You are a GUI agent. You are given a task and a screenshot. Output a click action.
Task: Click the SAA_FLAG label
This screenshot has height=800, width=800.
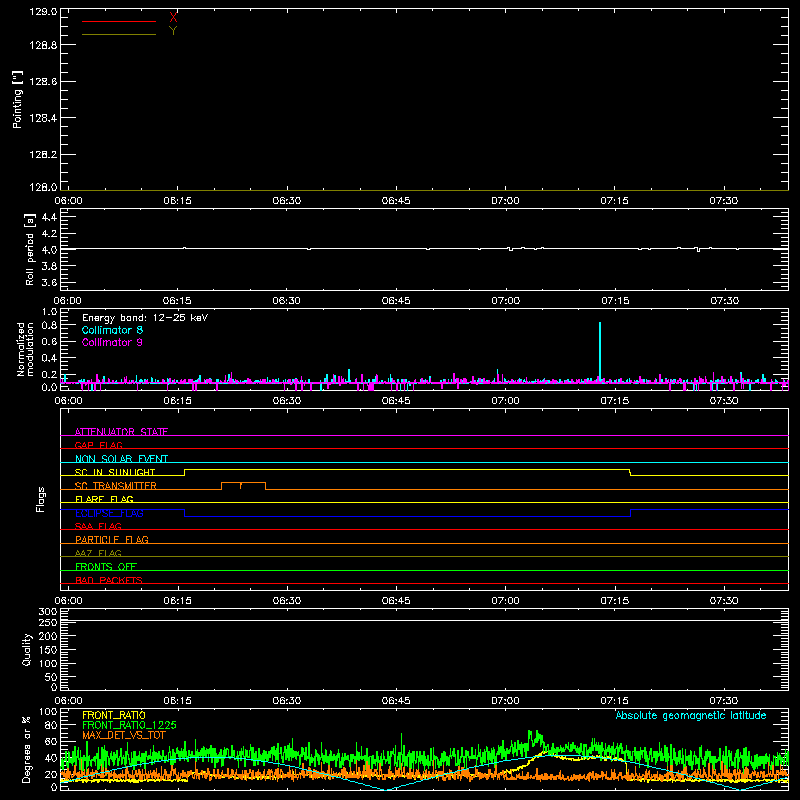98,526
